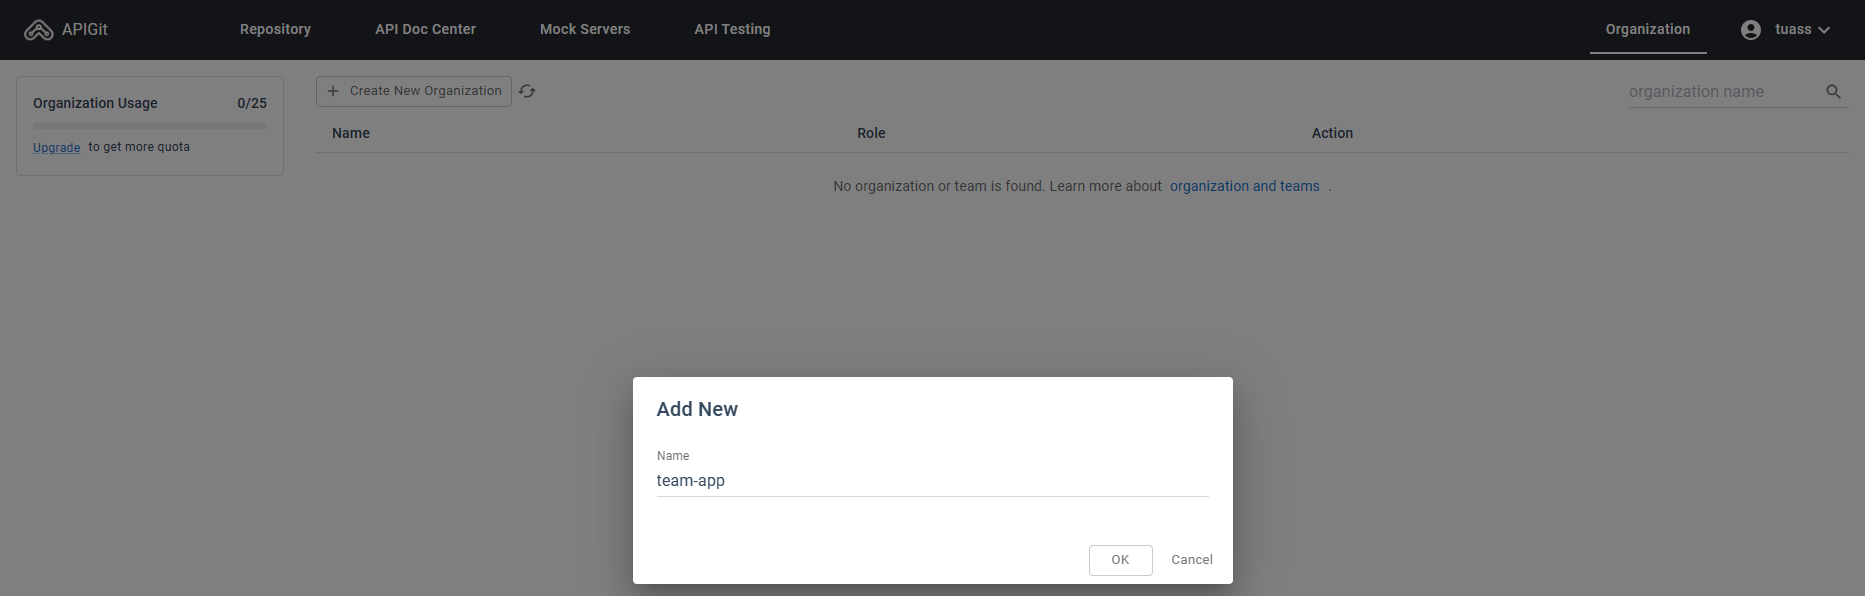Follow the Upgrade link
The image size is (1865, 596).
(x=56, y=148)
